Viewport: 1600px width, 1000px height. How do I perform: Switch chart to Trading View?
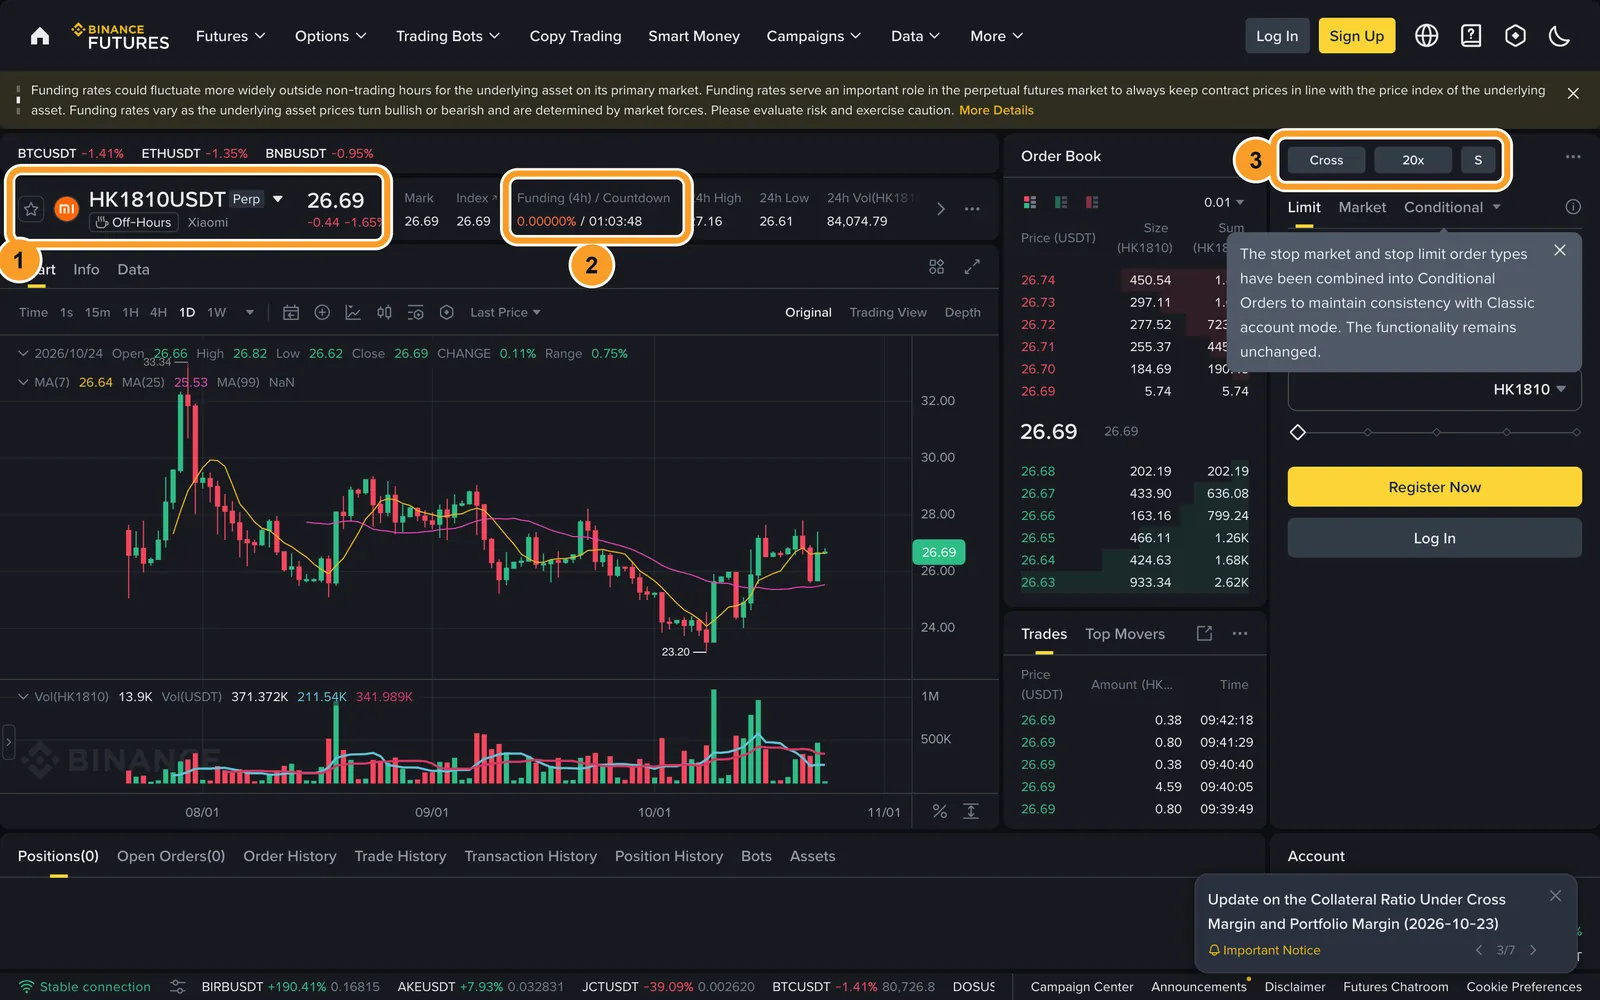(x=888, y=313)
